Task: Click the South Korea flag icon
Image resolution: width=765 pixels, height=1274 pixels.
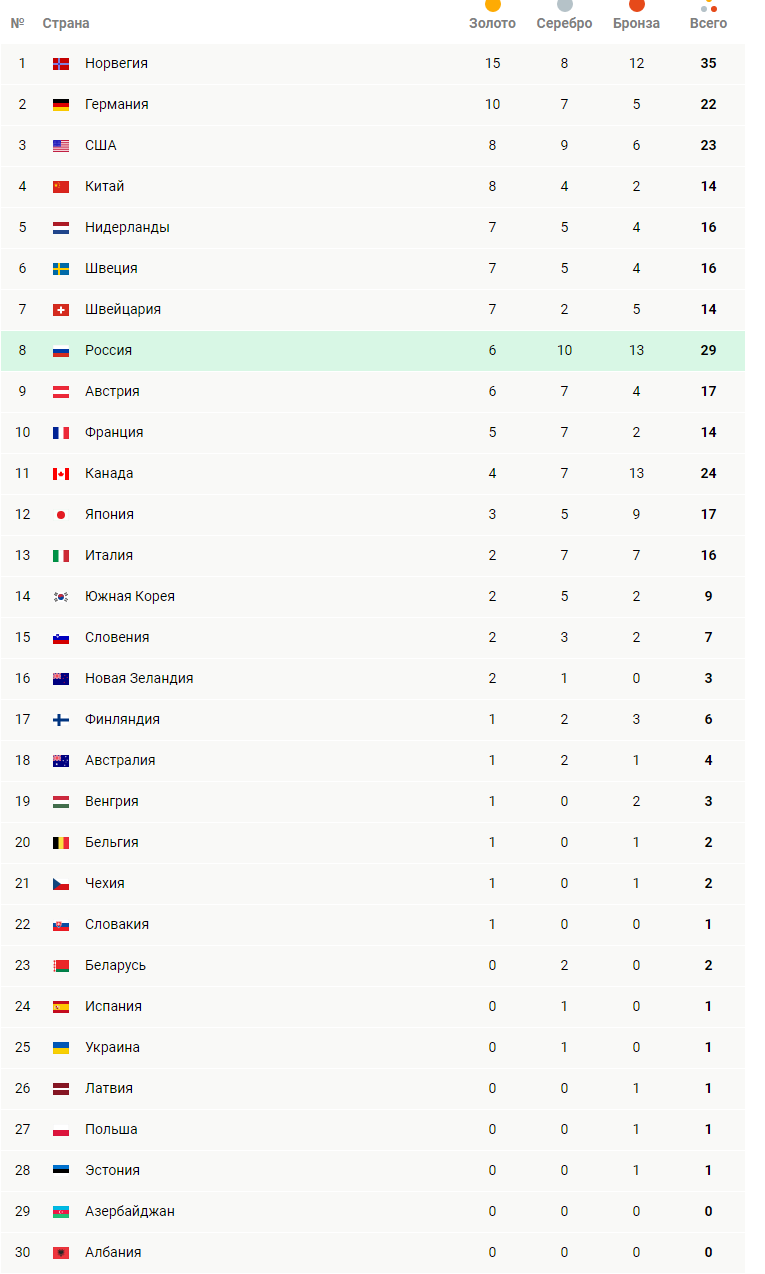Action: tap(61, 596)
